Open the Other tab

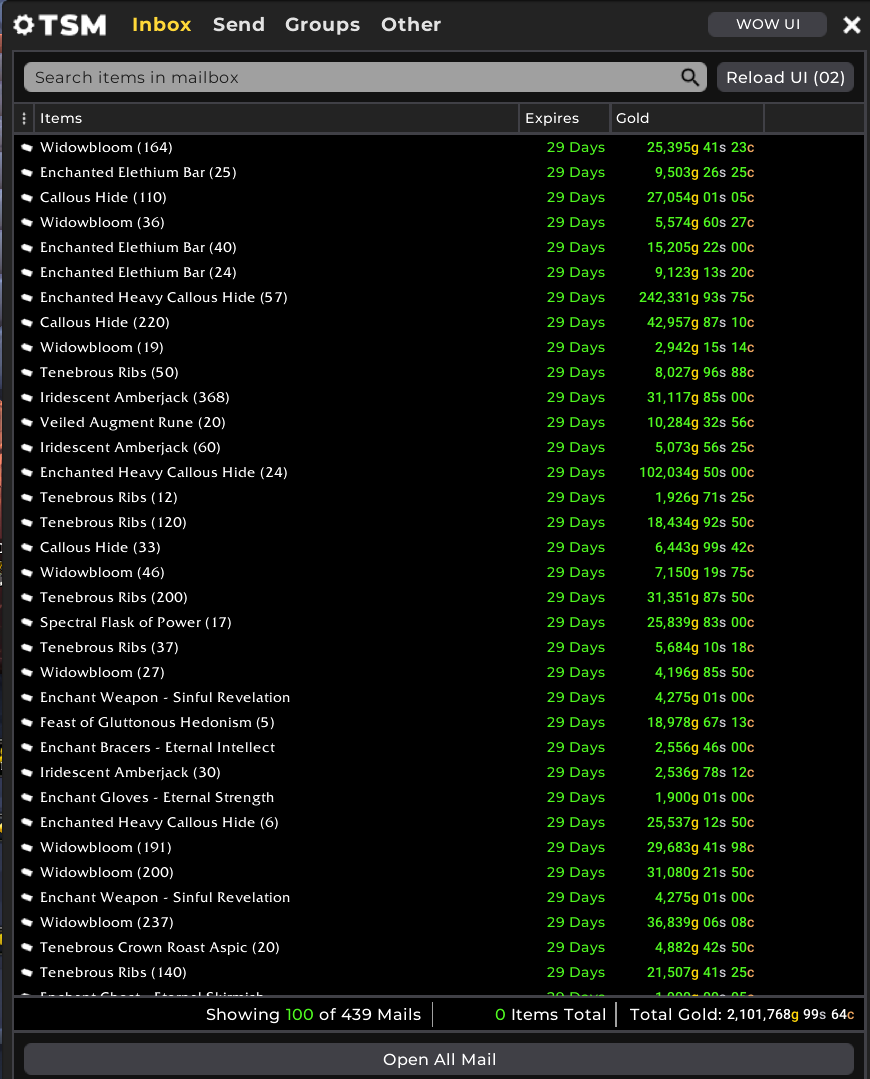point(411,25)
